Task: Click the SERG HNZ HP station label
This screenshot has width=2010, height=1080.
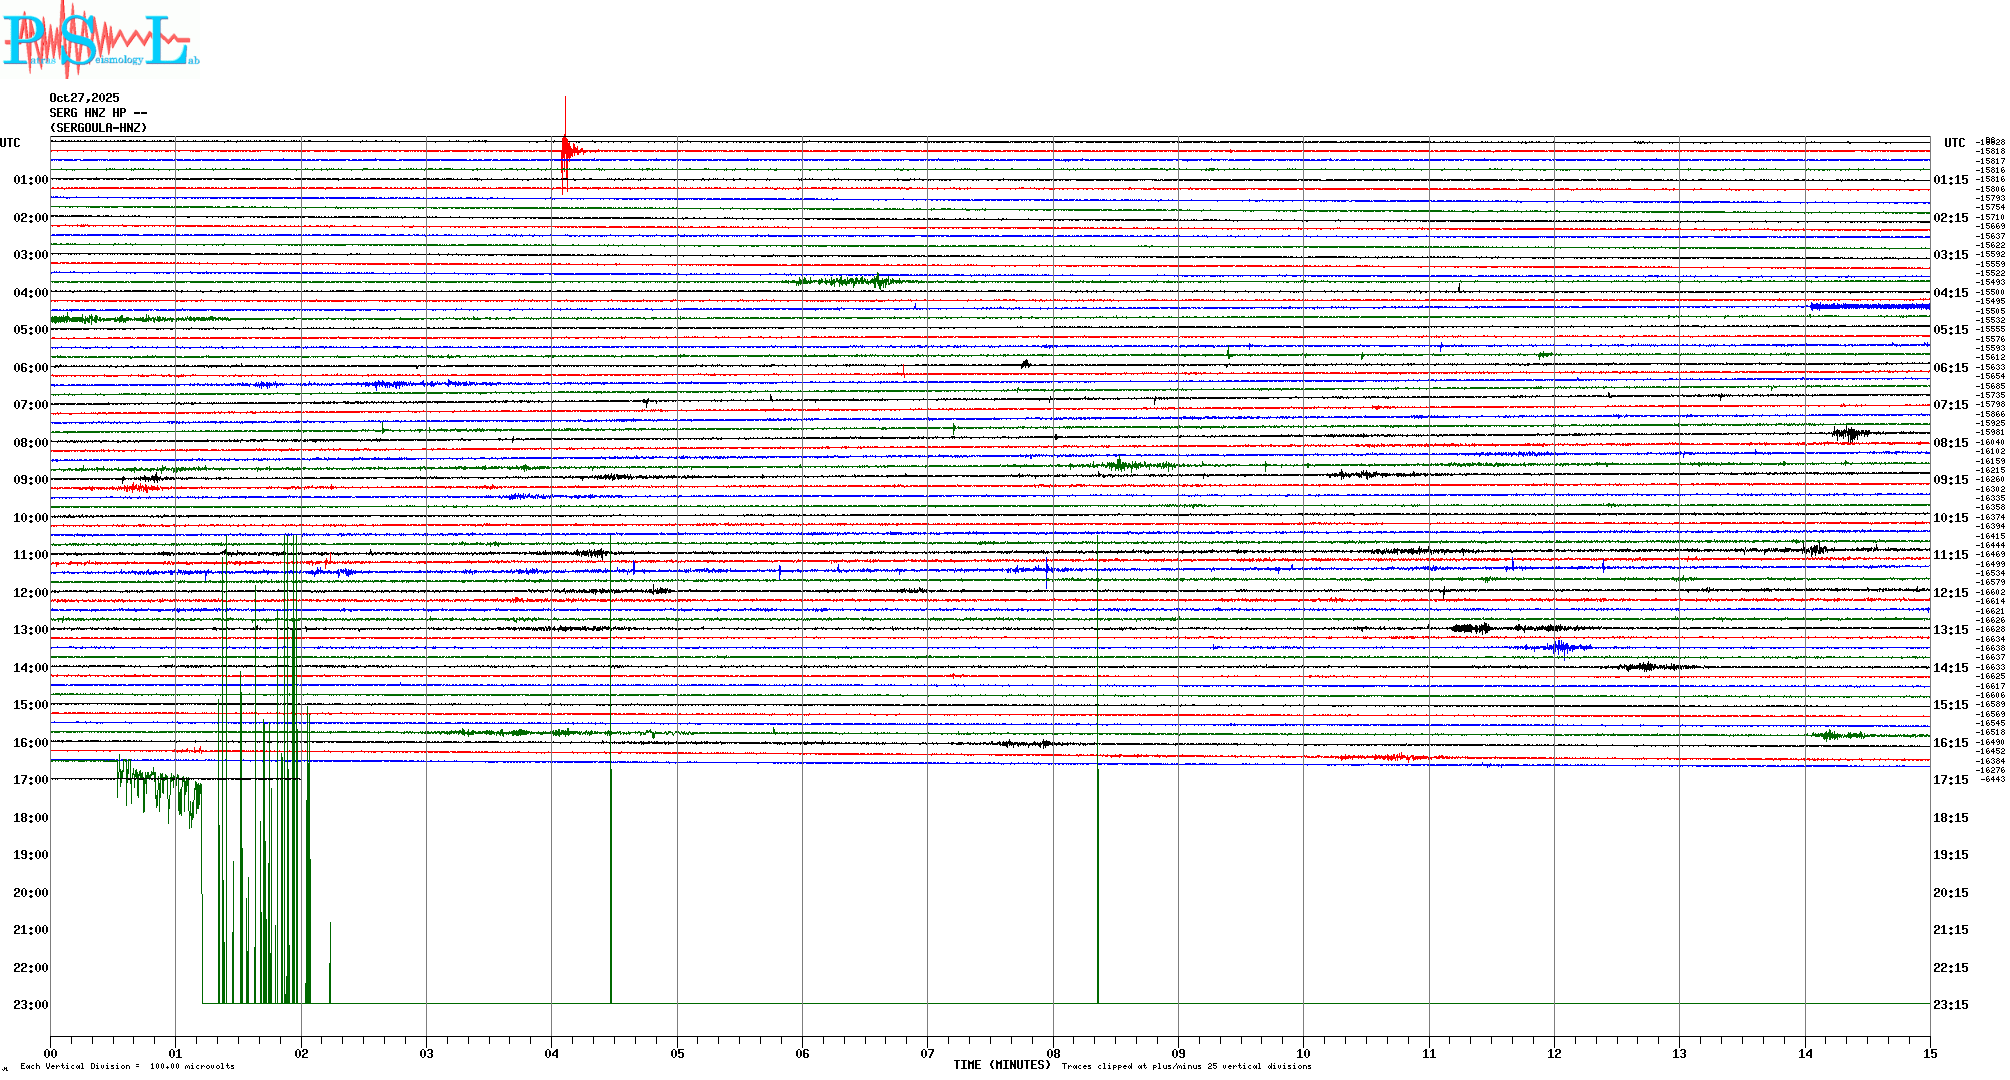Action: click(x=98, y=113)
